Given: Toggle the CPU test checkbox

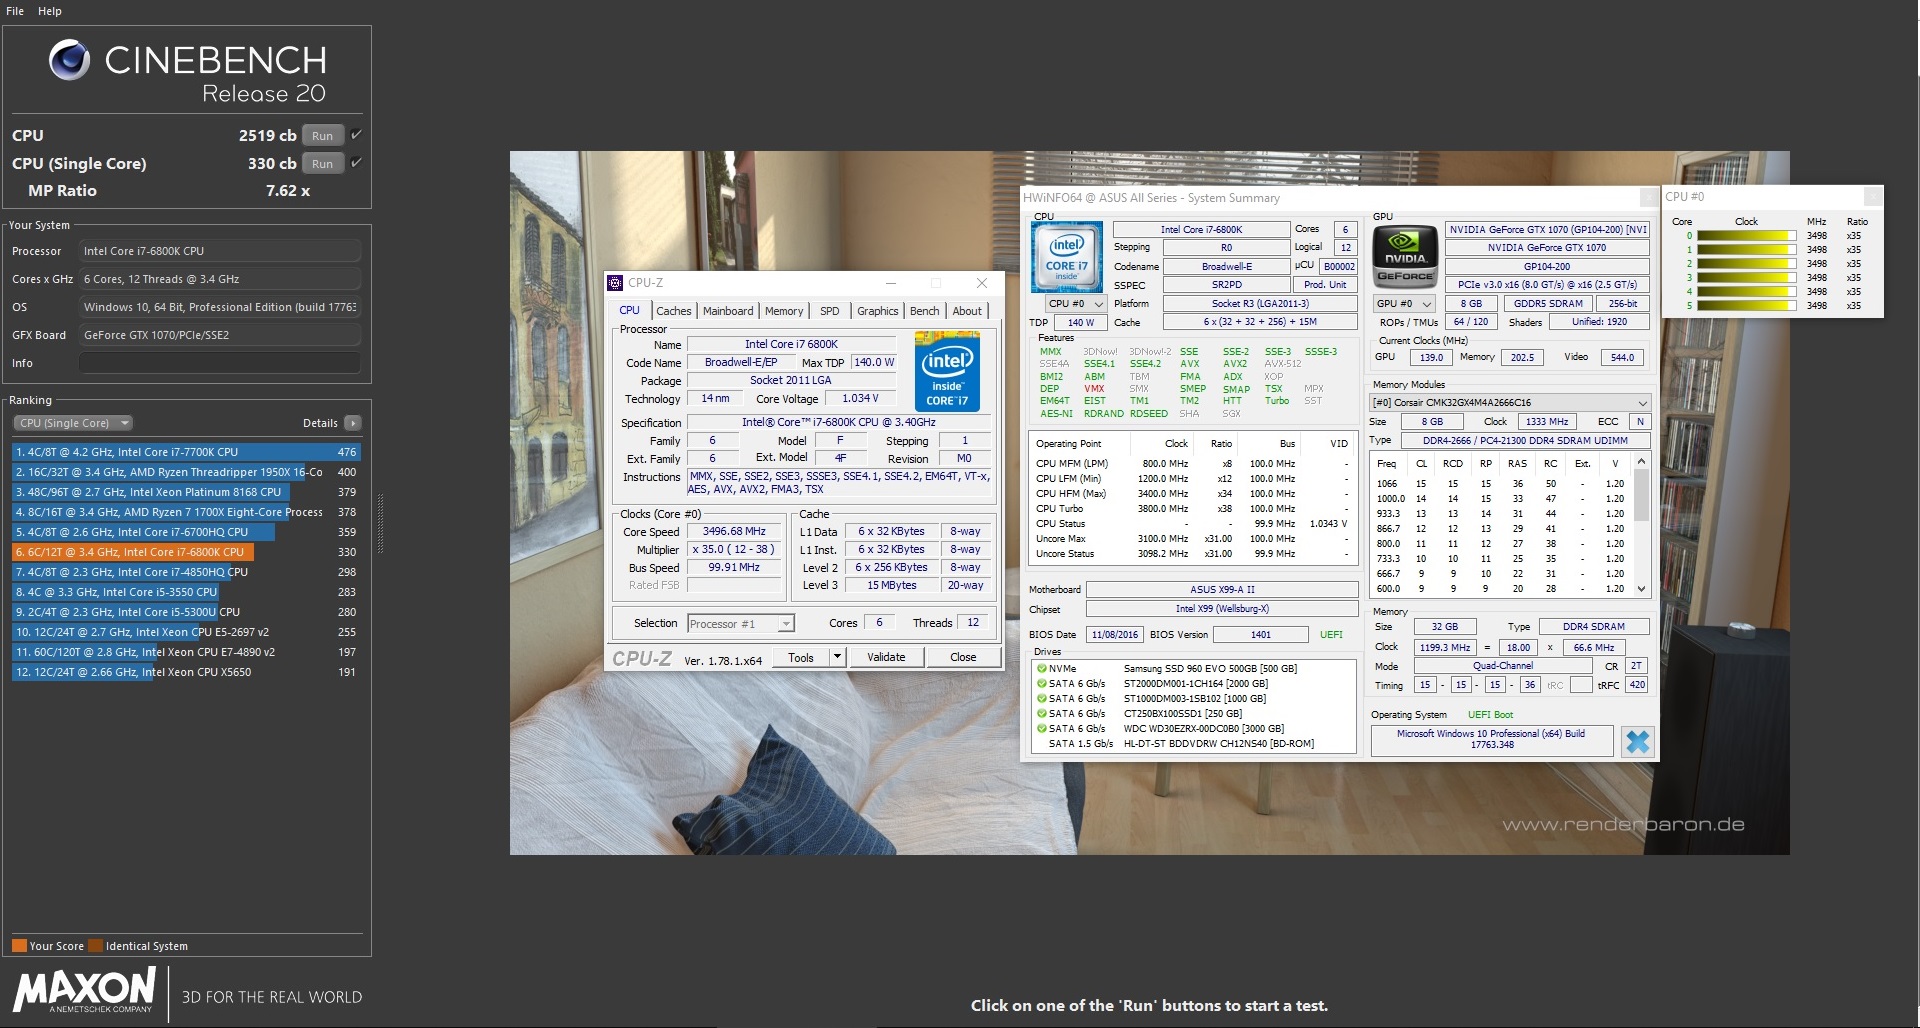Looking at the screenshot, I should click(x=356, y=135).
